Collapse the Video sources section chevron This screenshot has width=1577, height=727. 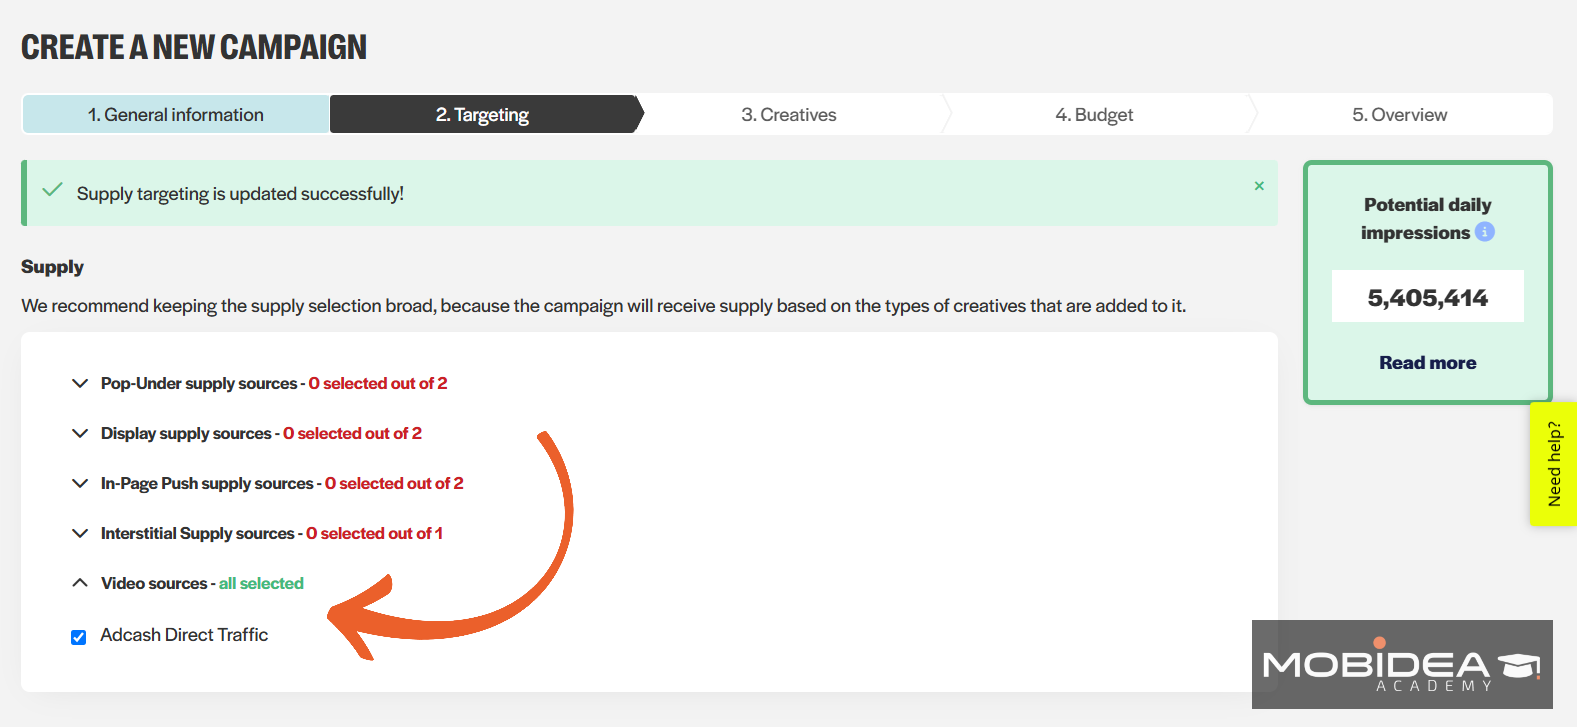point(80,583)
